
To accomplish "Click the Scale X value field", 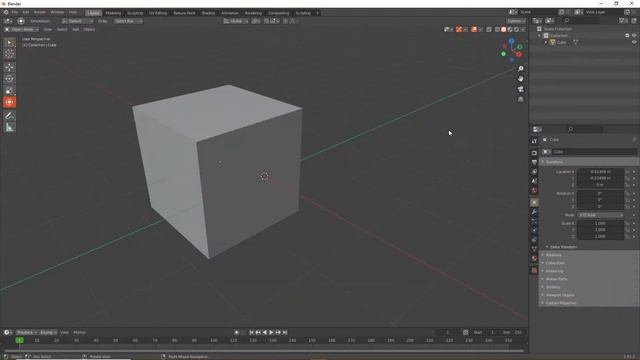I will point(600,223).
